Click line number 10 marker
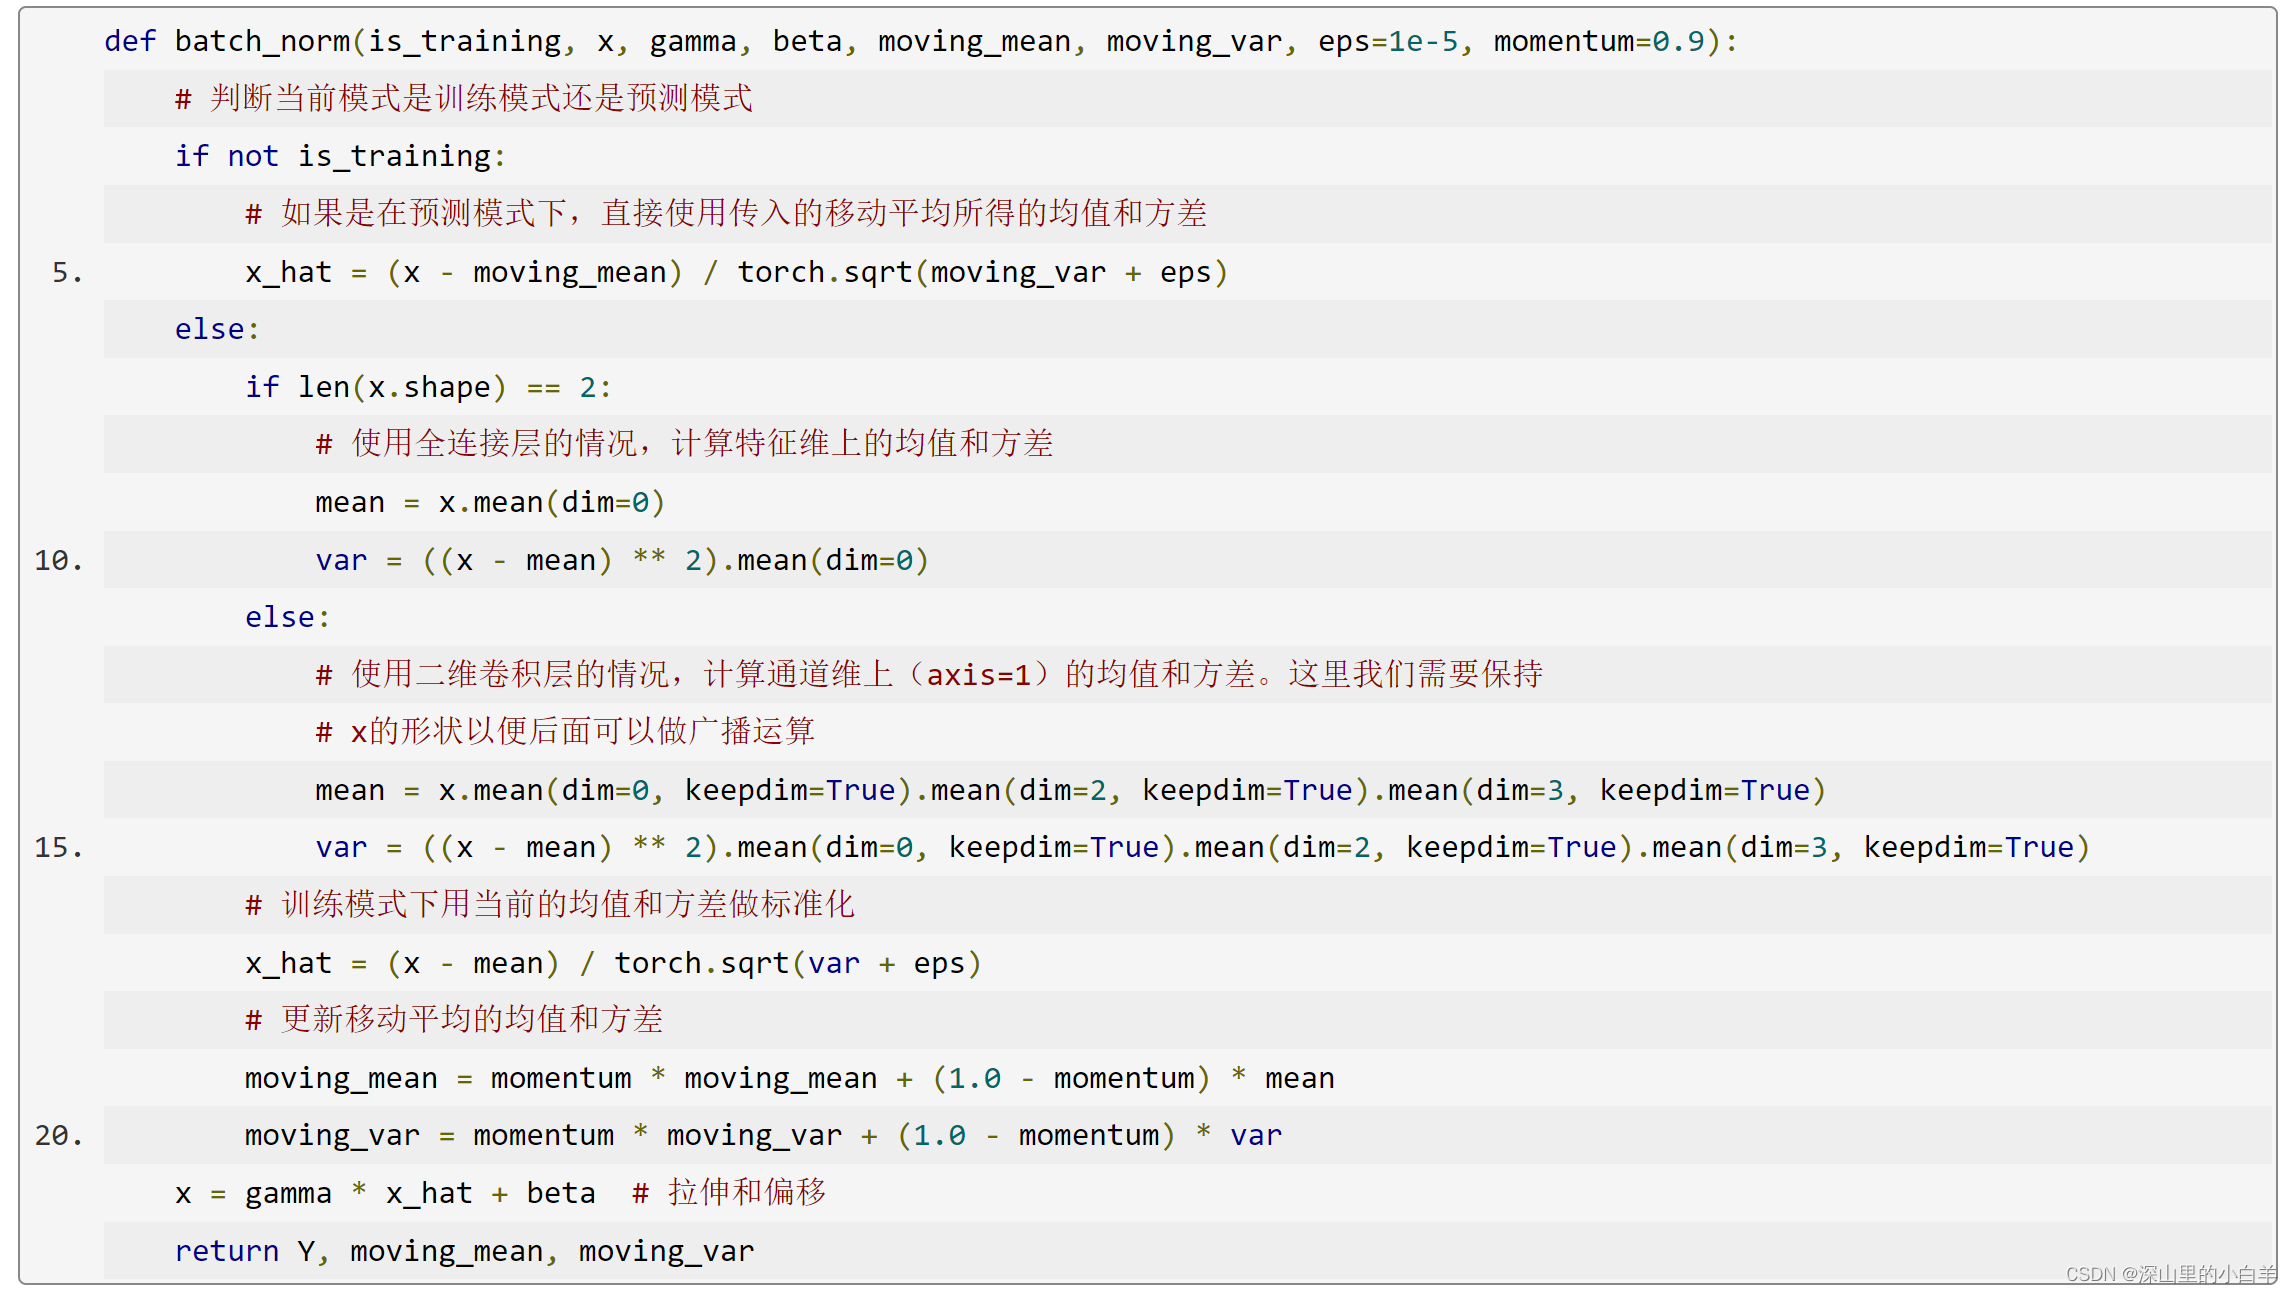The image size is (2293, 1293). click(58, 560)
